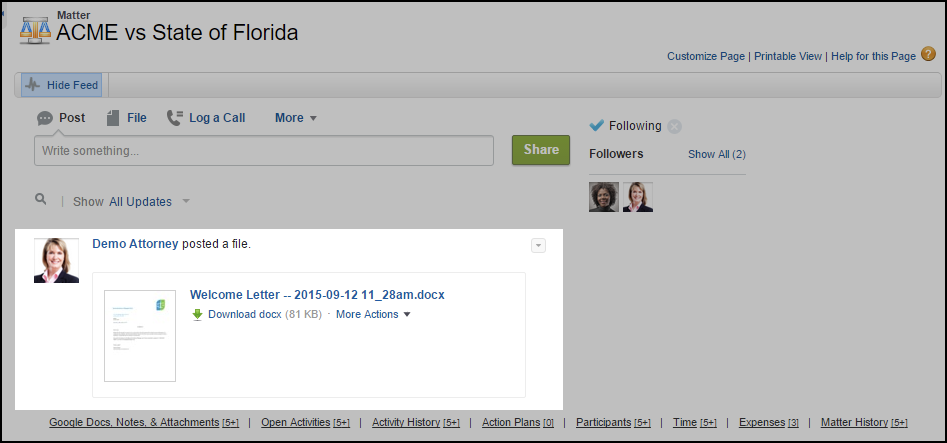Click the Matter scales icon
The width and height of the screenshot is (947, 443).
click(36, 28)
